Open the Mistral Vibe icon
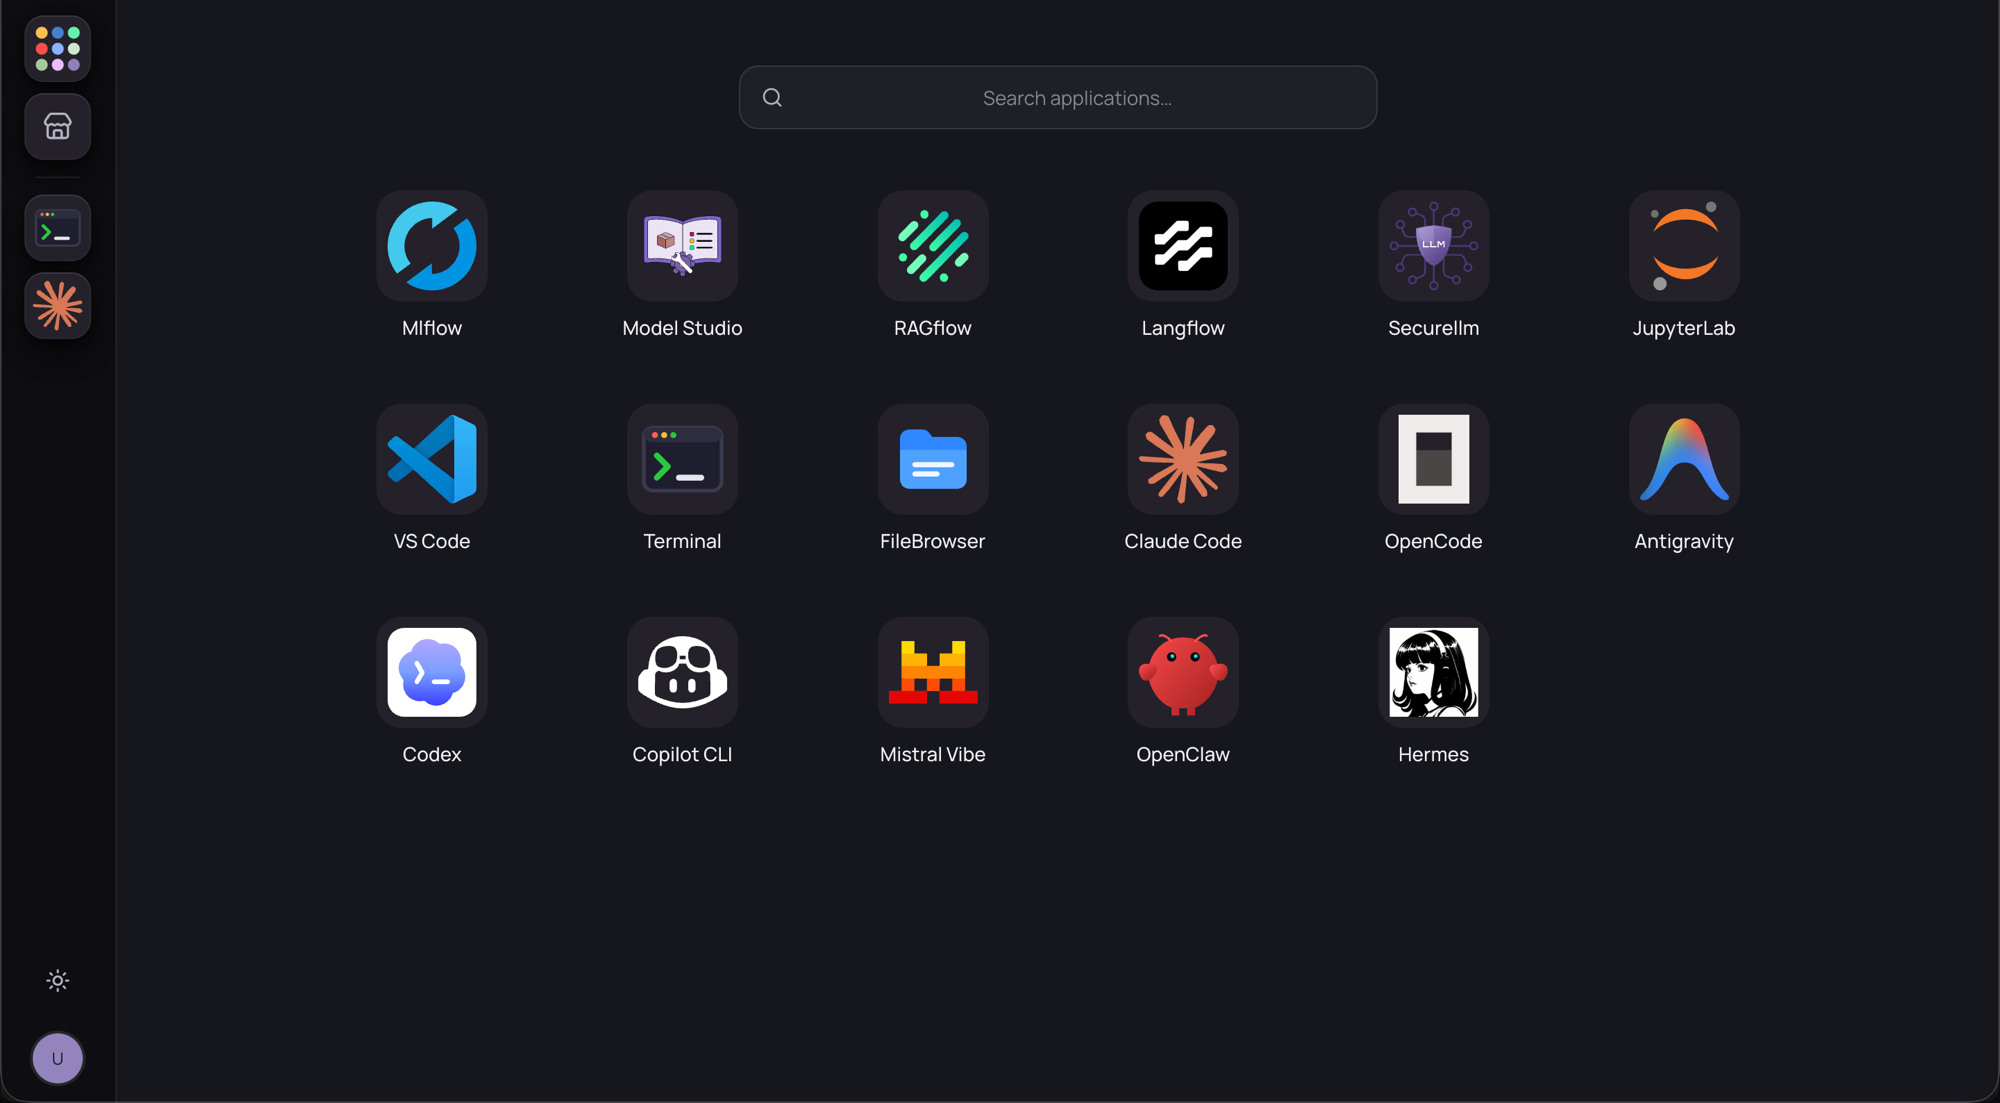This screenshot has height=1103, width=2000. click(x=933, y=672)
